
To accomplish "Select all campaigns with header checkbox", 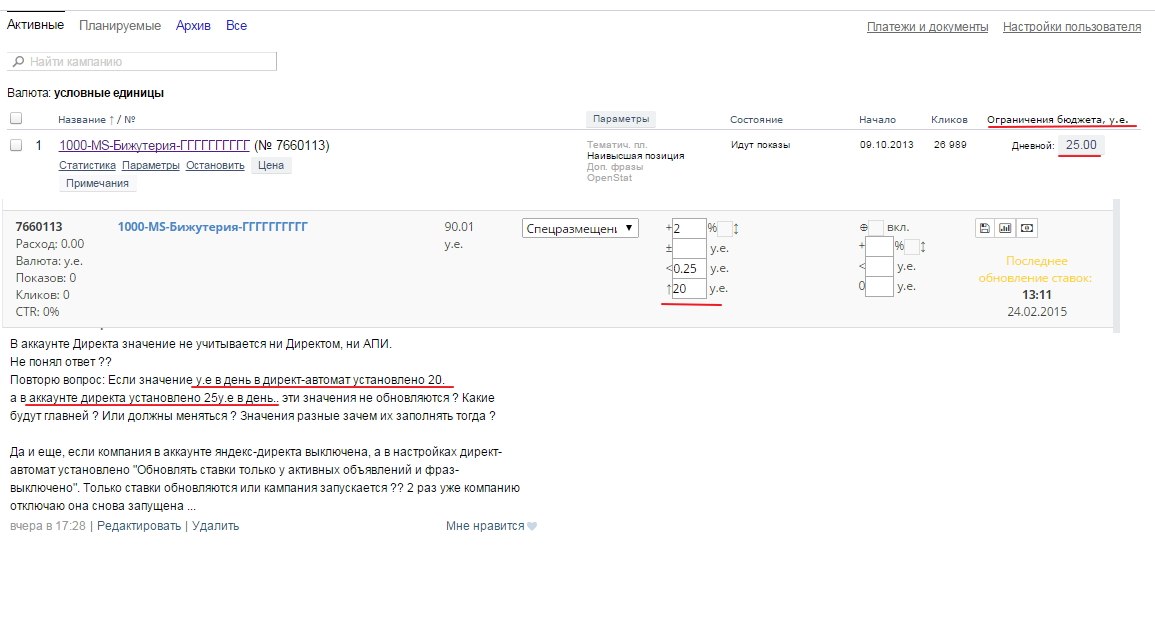I will pos(15,119).
